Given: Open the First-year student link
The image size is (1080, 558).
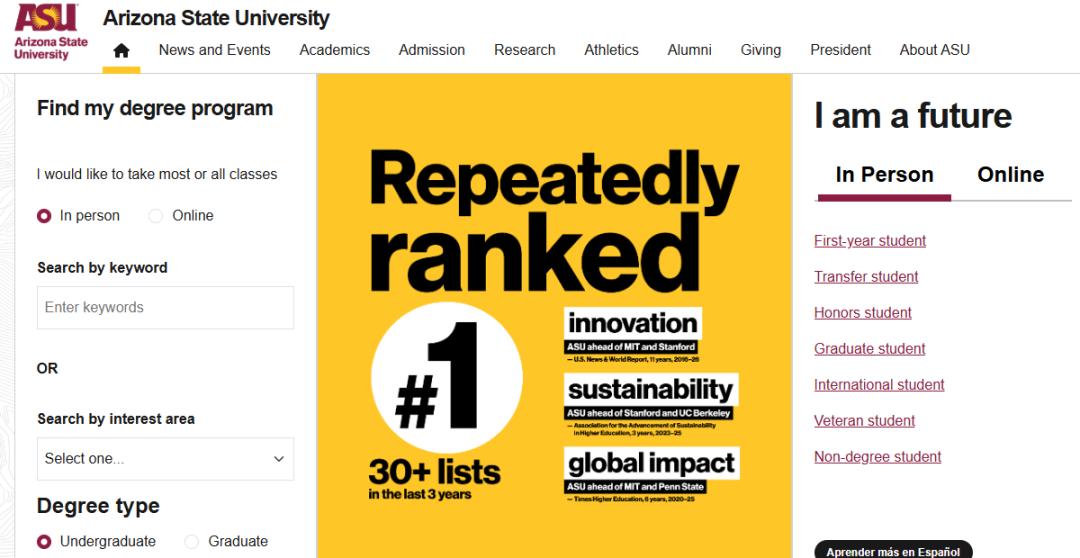Looking at the screenshot, I should (870, 241).
